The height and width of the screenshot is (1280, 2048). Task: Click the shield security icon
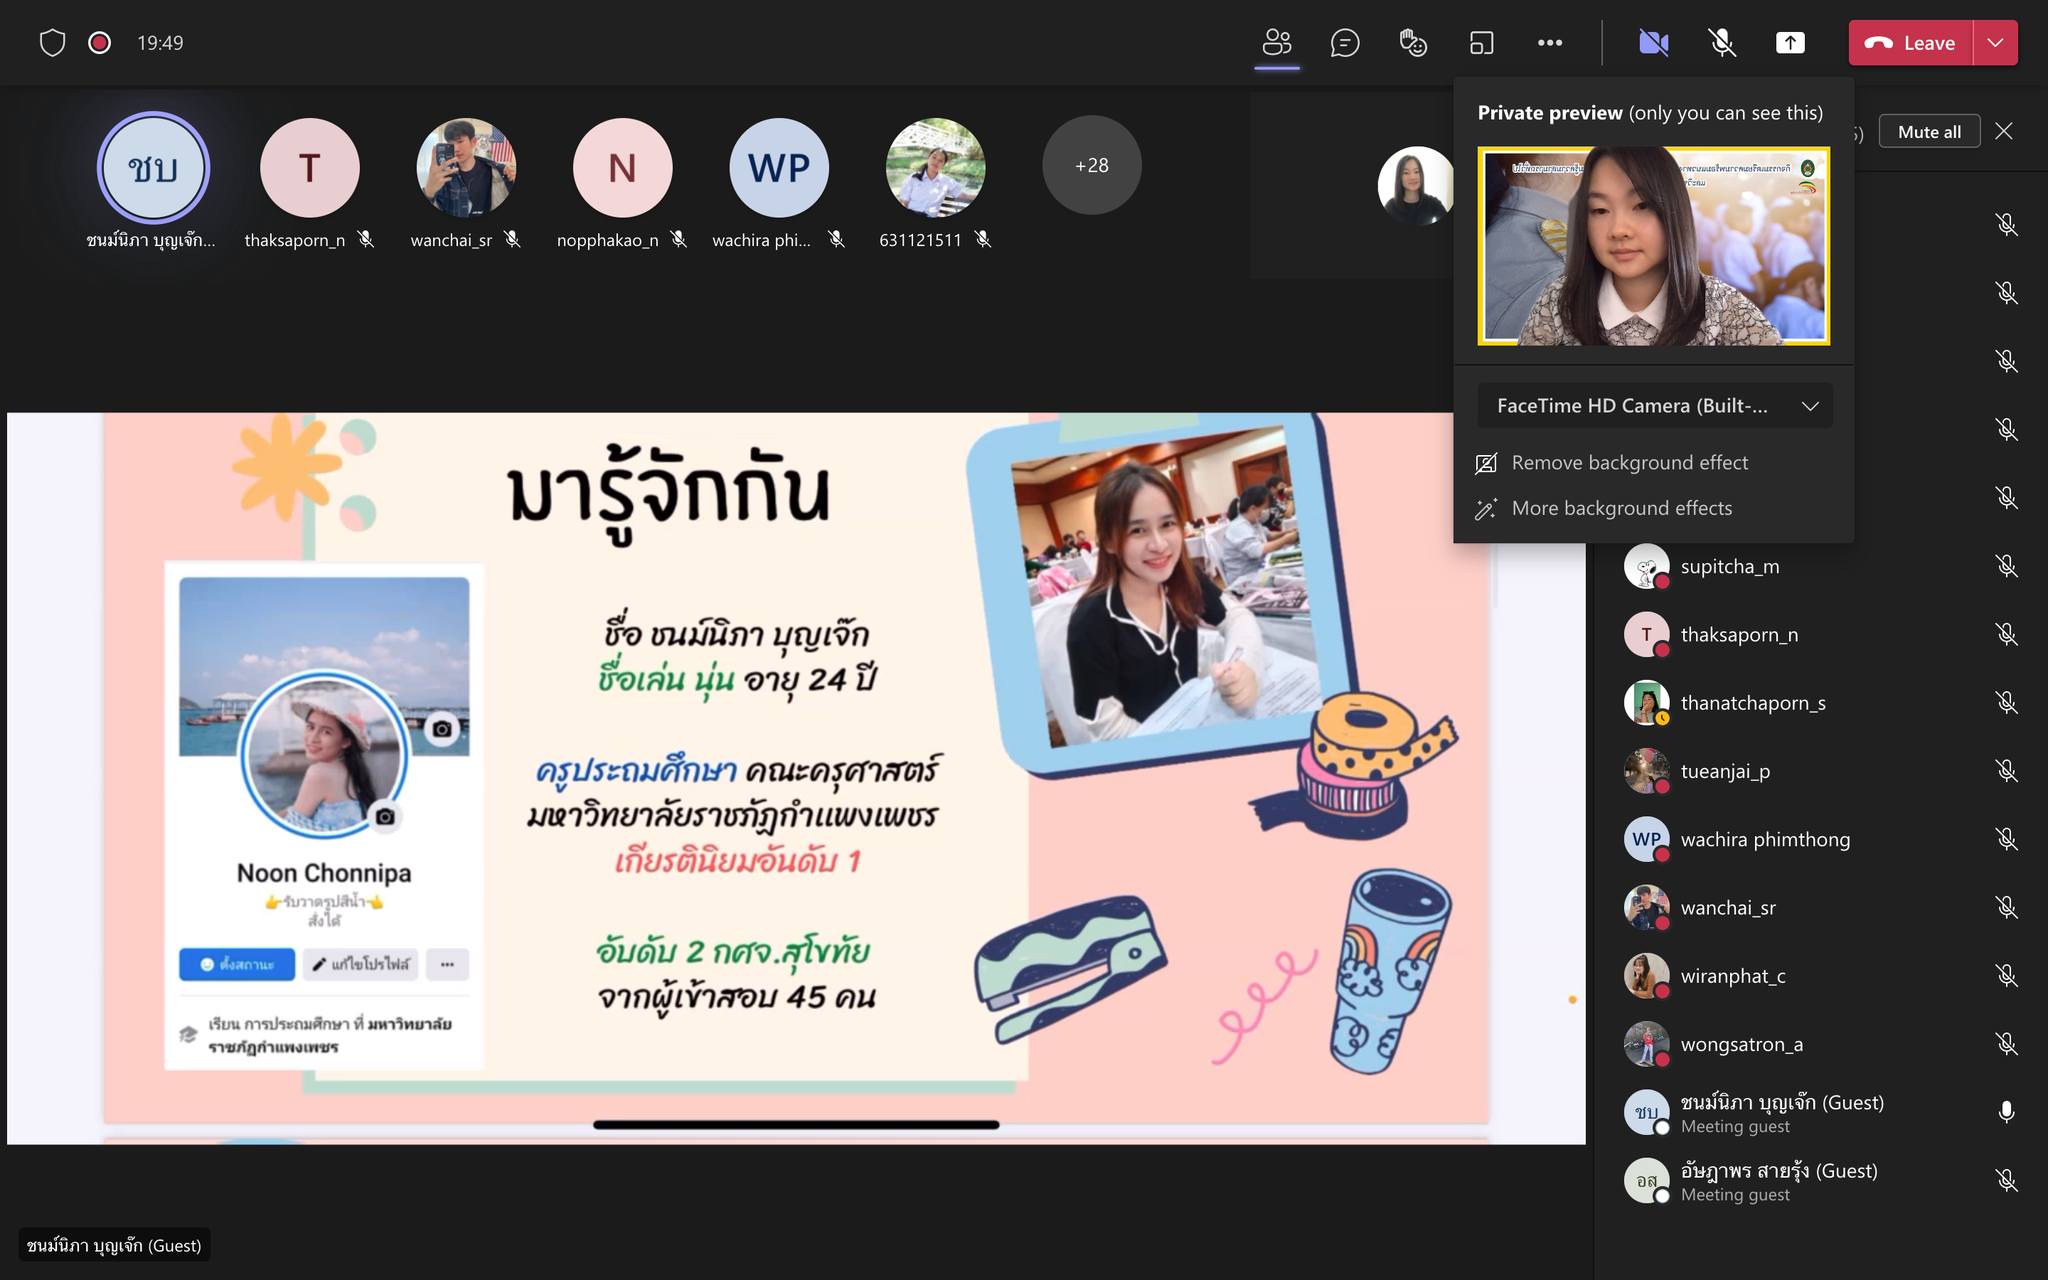52,43
